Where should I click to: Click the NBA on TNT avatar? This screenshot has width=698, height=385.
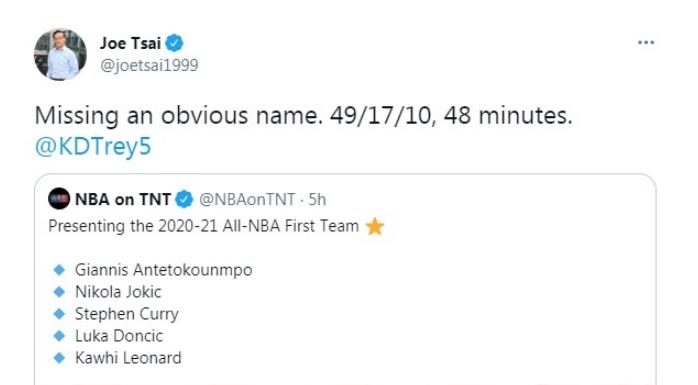coord(59,199)
